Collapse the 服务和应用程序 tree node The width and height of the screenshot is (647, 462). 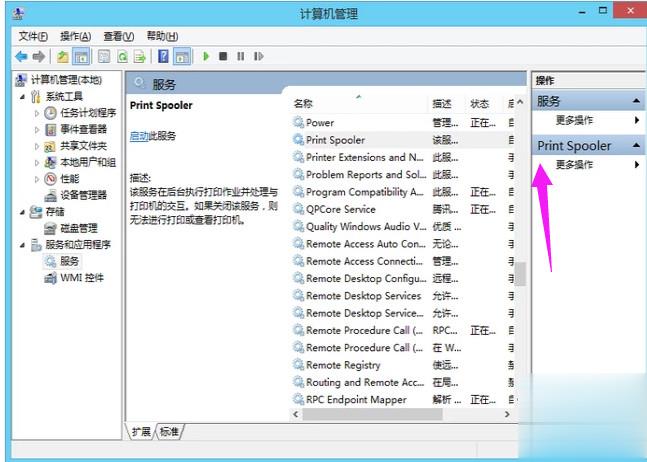click(22, 245)
